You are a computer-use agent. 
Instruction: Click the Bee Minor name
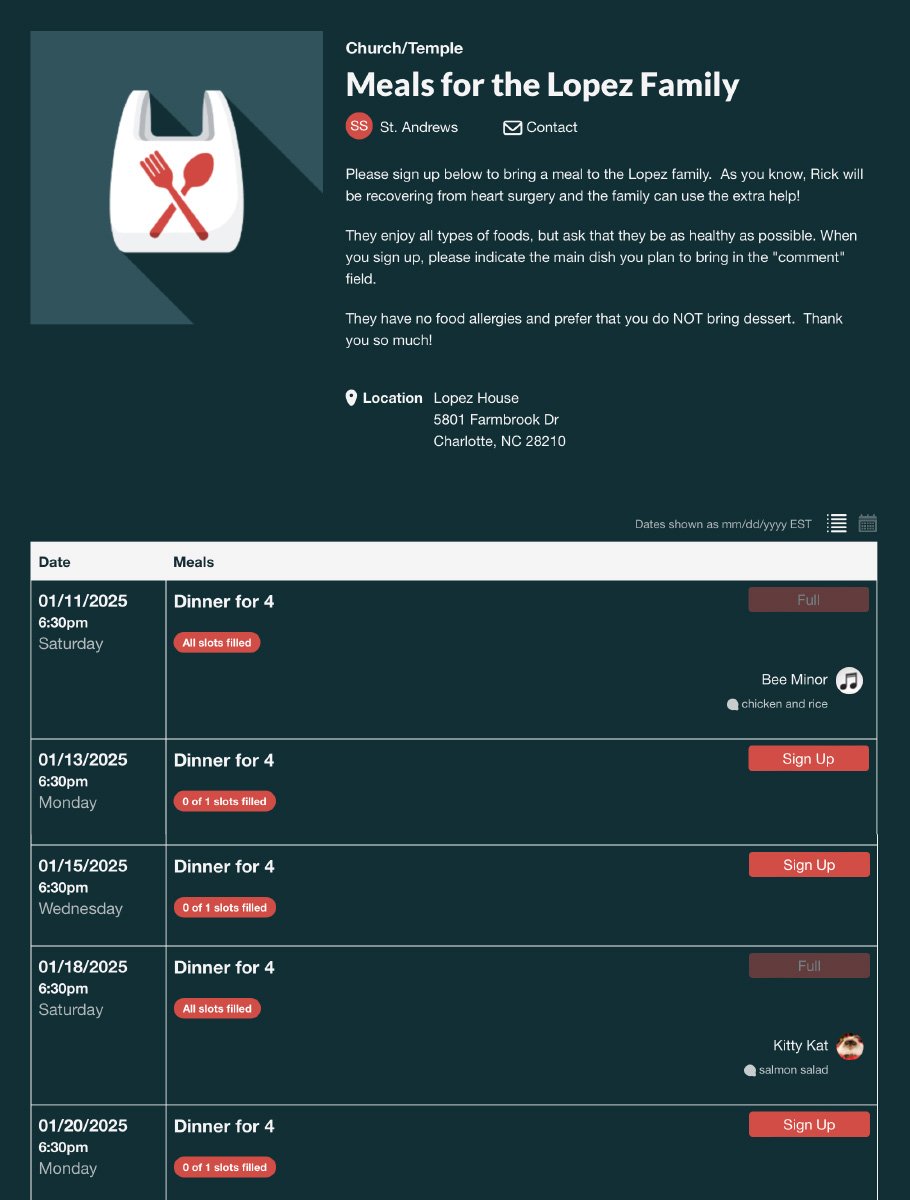795,680
